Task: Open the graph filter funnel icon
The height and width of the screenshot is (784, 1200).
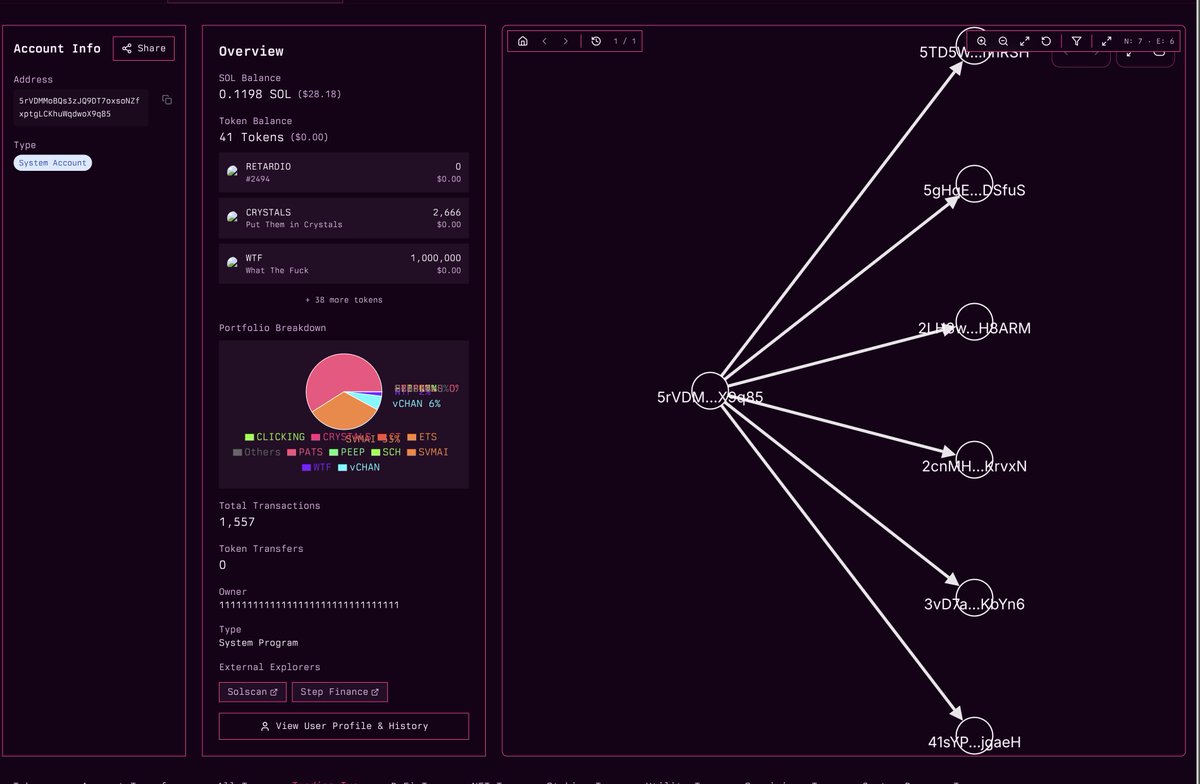Action: click(1077, 41)
